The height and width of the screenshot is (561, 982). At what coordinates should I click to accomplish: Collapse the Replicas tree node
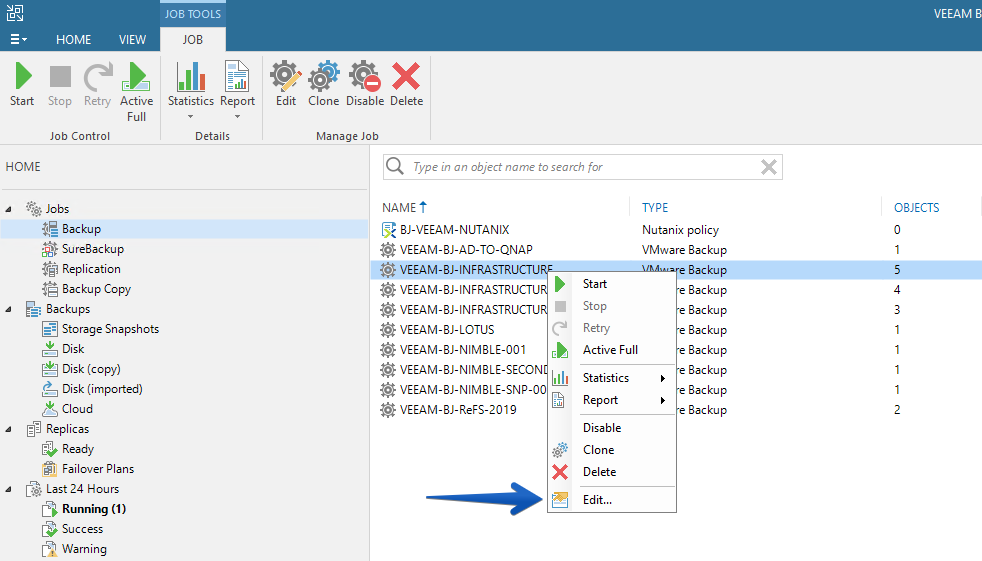tap(9, 430)
